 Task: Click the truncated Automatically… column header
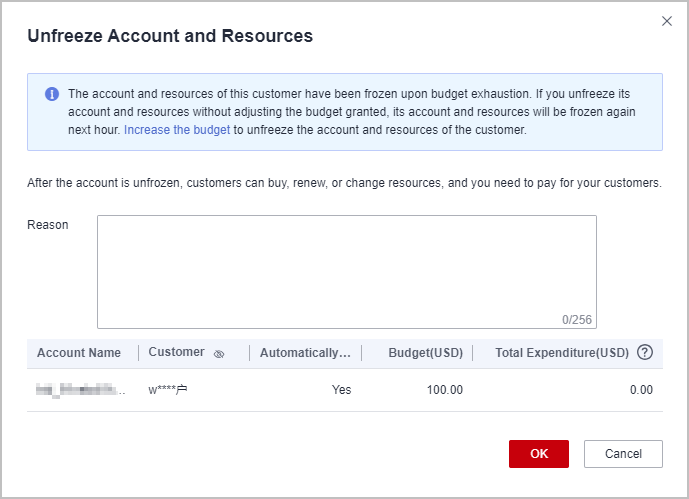305,353
